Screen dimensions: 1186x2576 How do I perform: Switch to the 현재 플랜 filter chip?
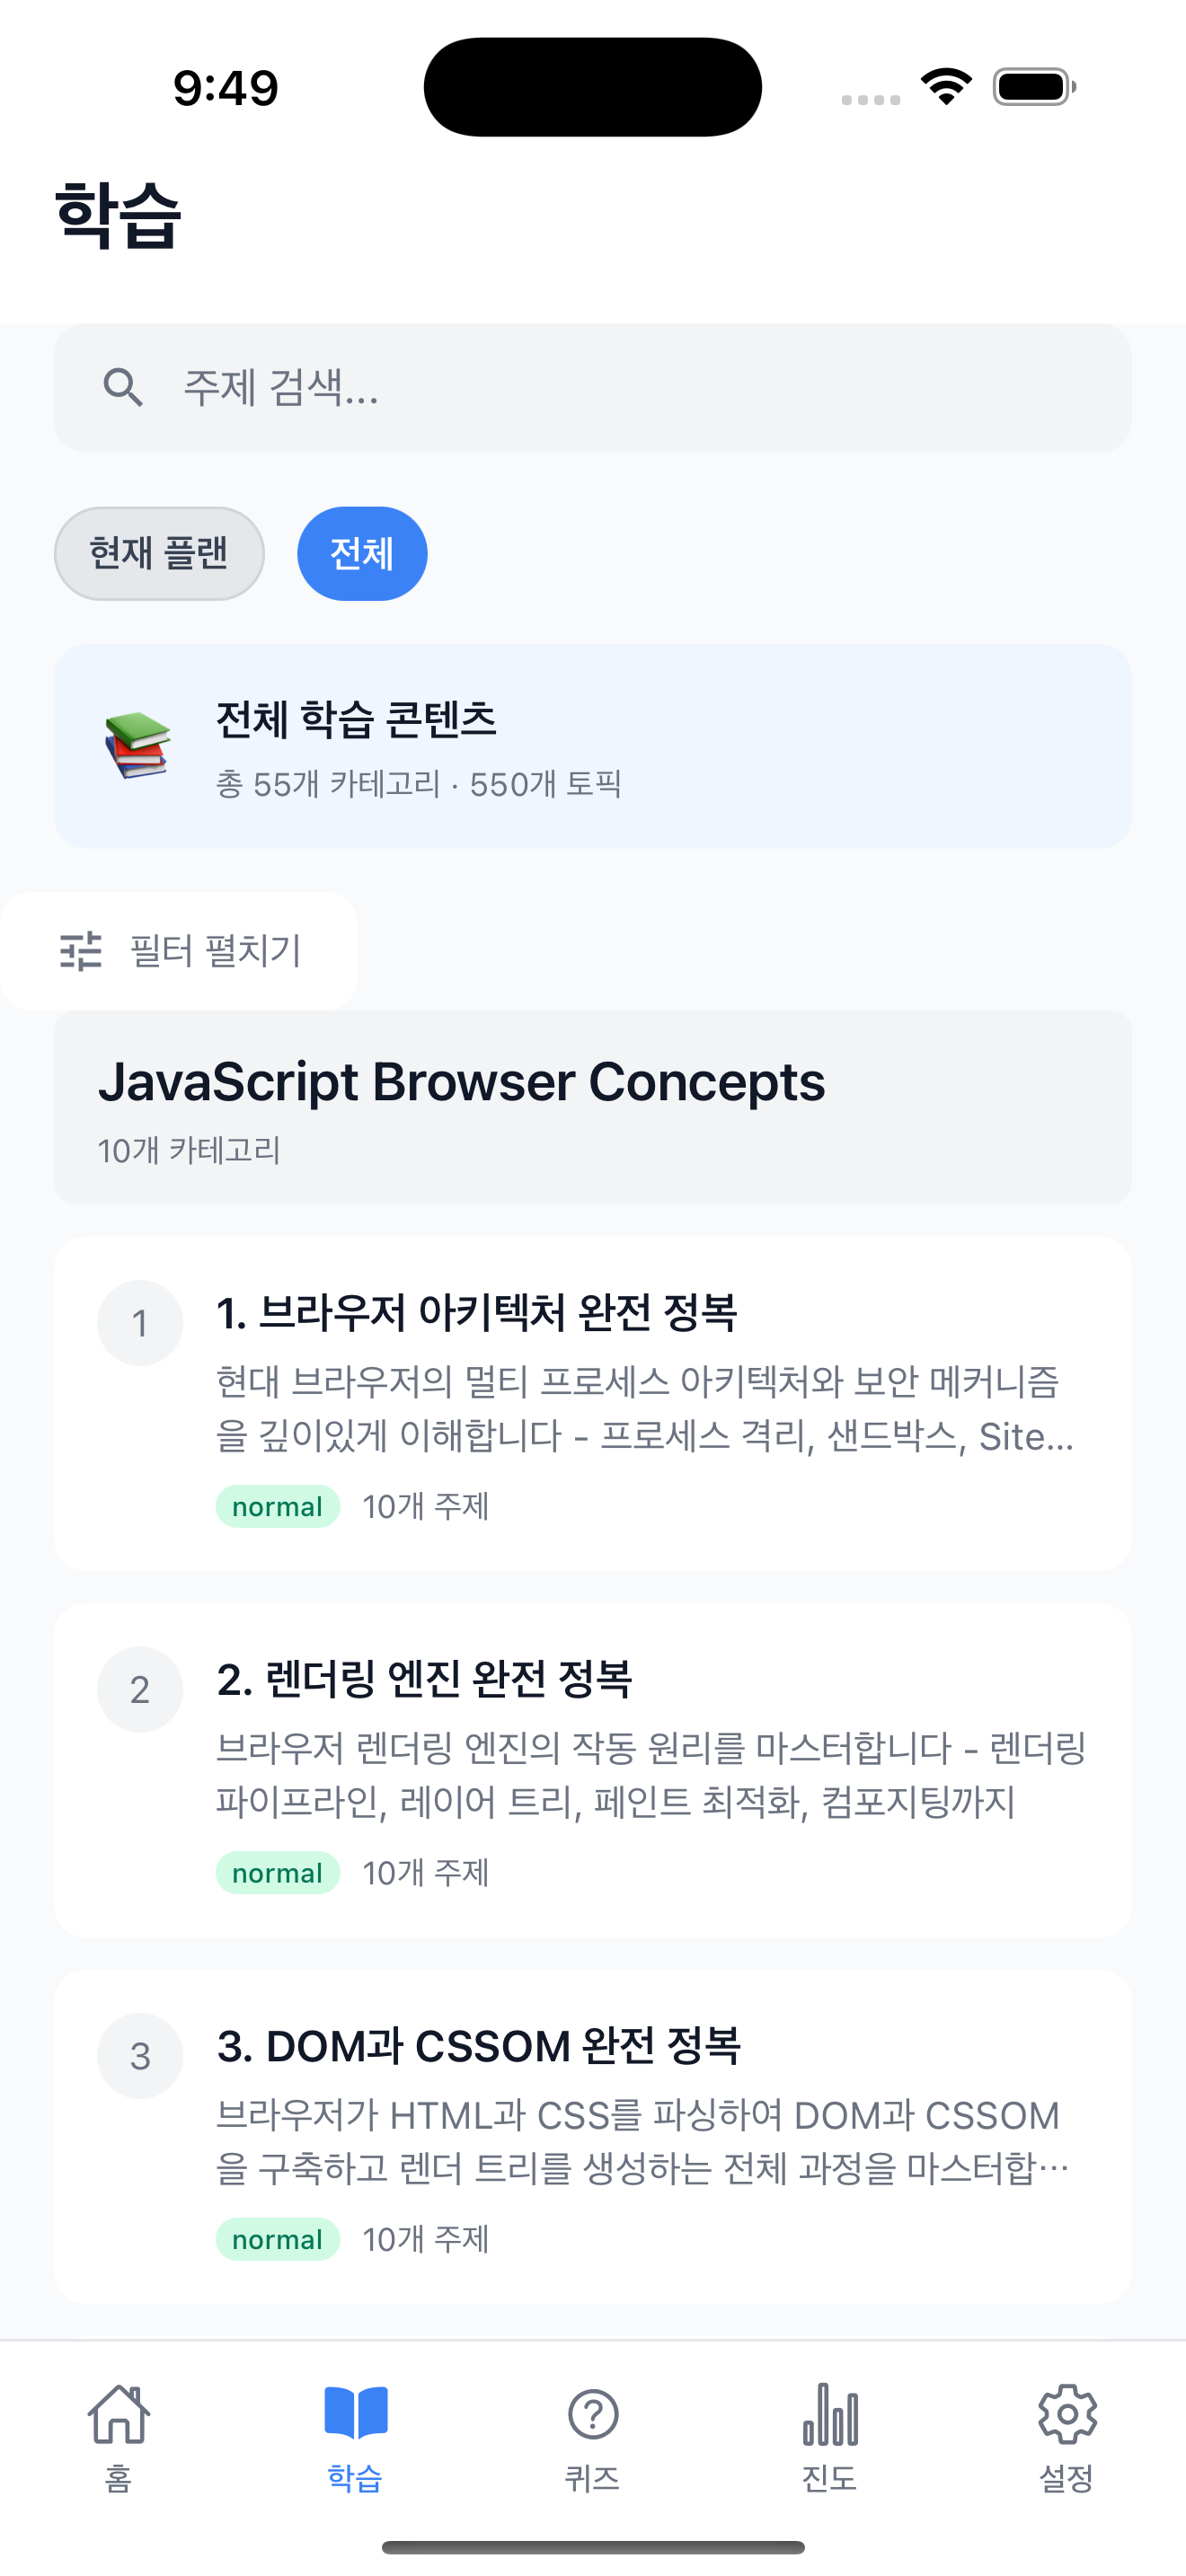[x=159, y=554]
